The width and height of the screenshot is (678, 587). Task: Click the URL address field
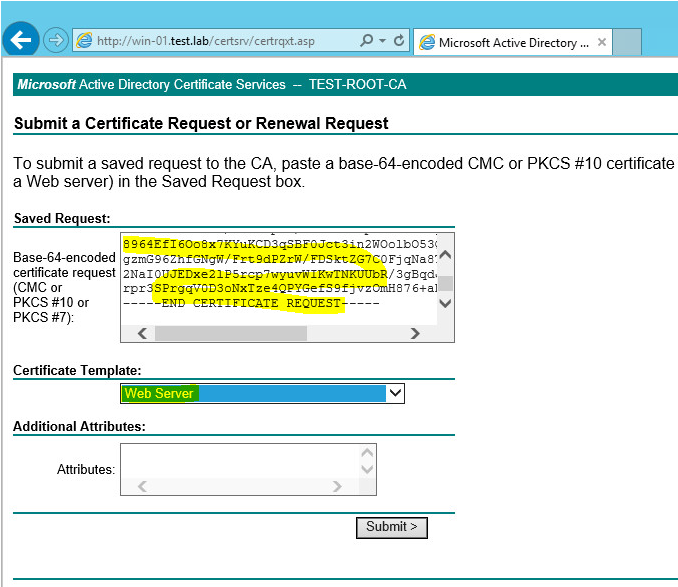coord(220,41)
